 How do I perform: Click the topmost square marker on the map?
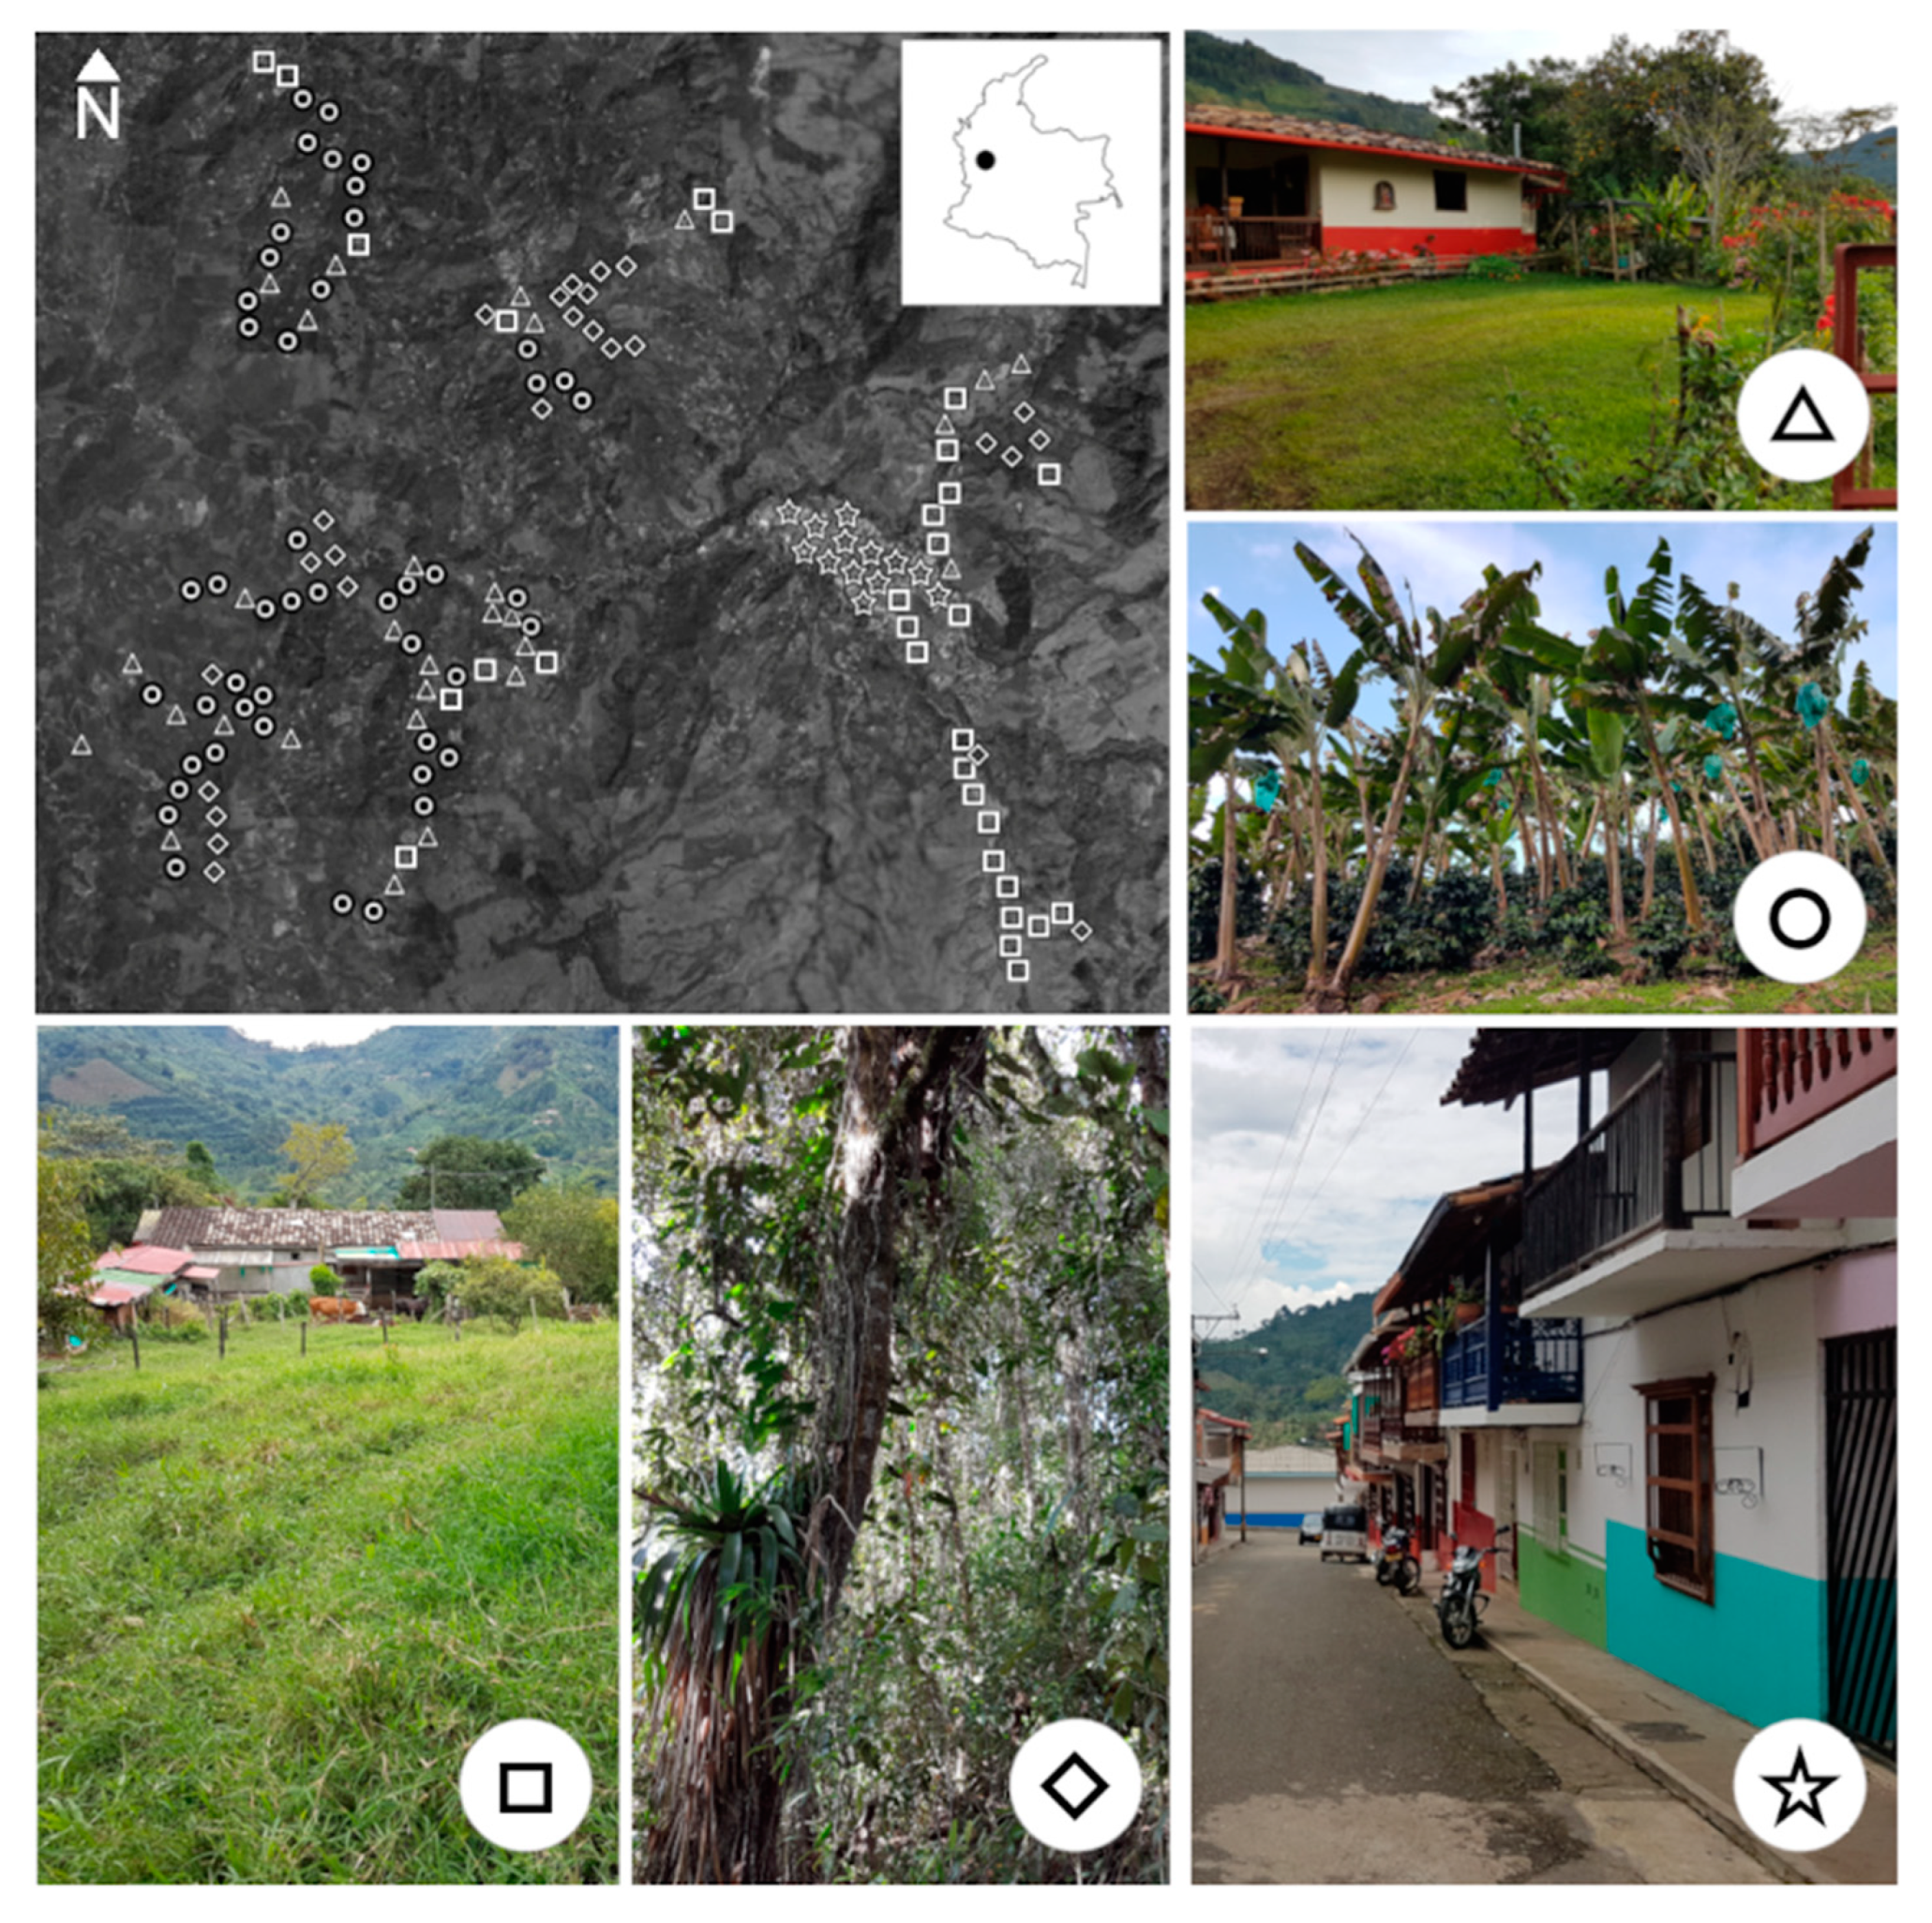[263, 61]
